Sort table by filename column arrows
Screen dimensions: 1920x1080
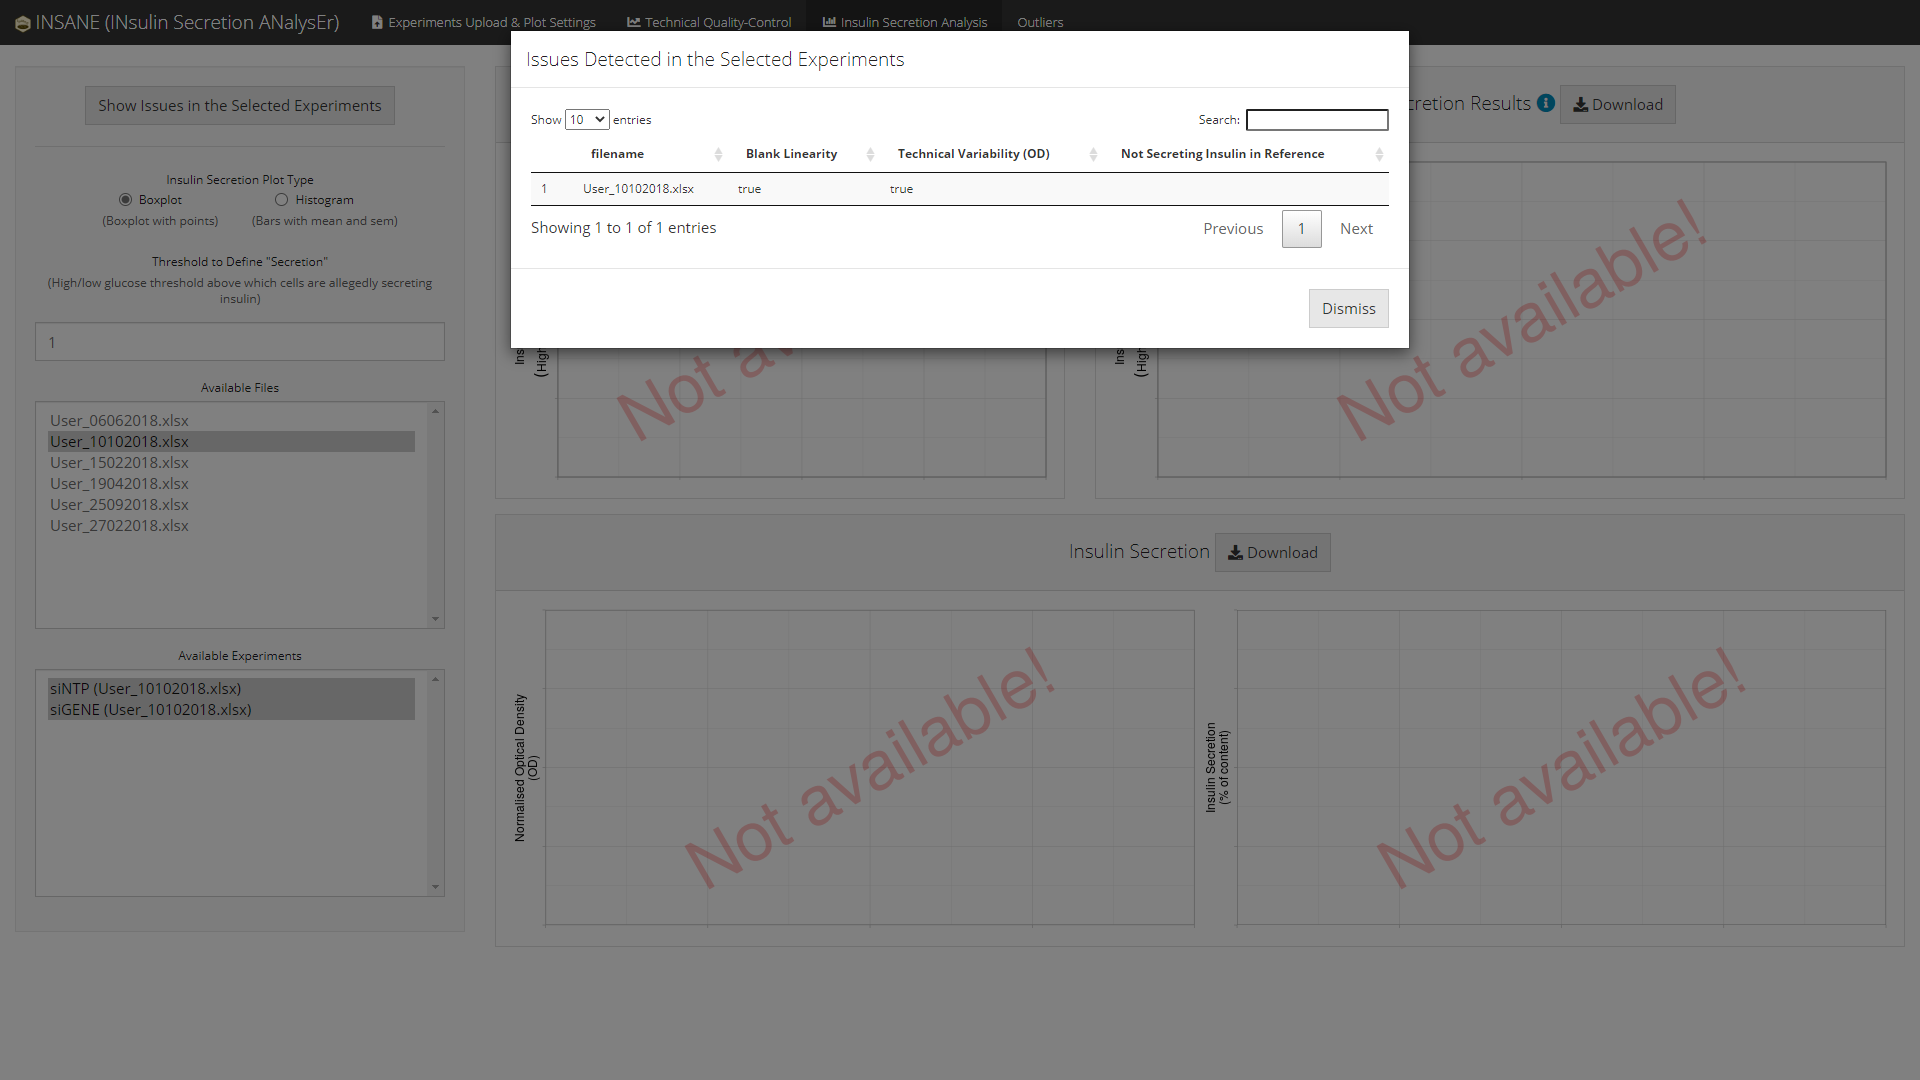(x=718, y=154)
